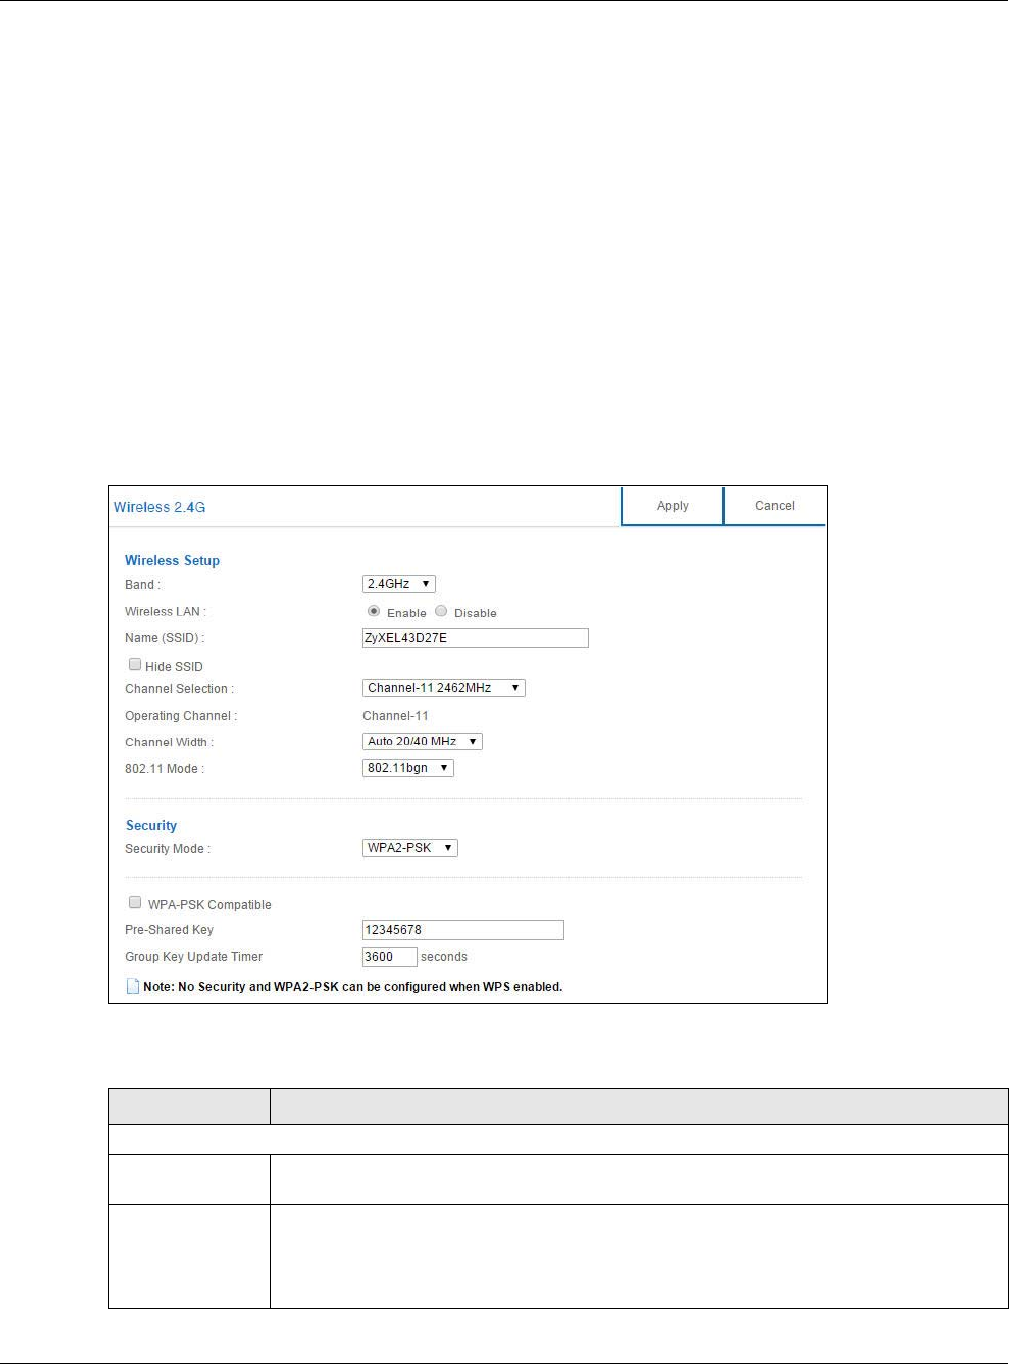Open the Security Mode dropdown

pyautogui.click(x=409, y=848)
